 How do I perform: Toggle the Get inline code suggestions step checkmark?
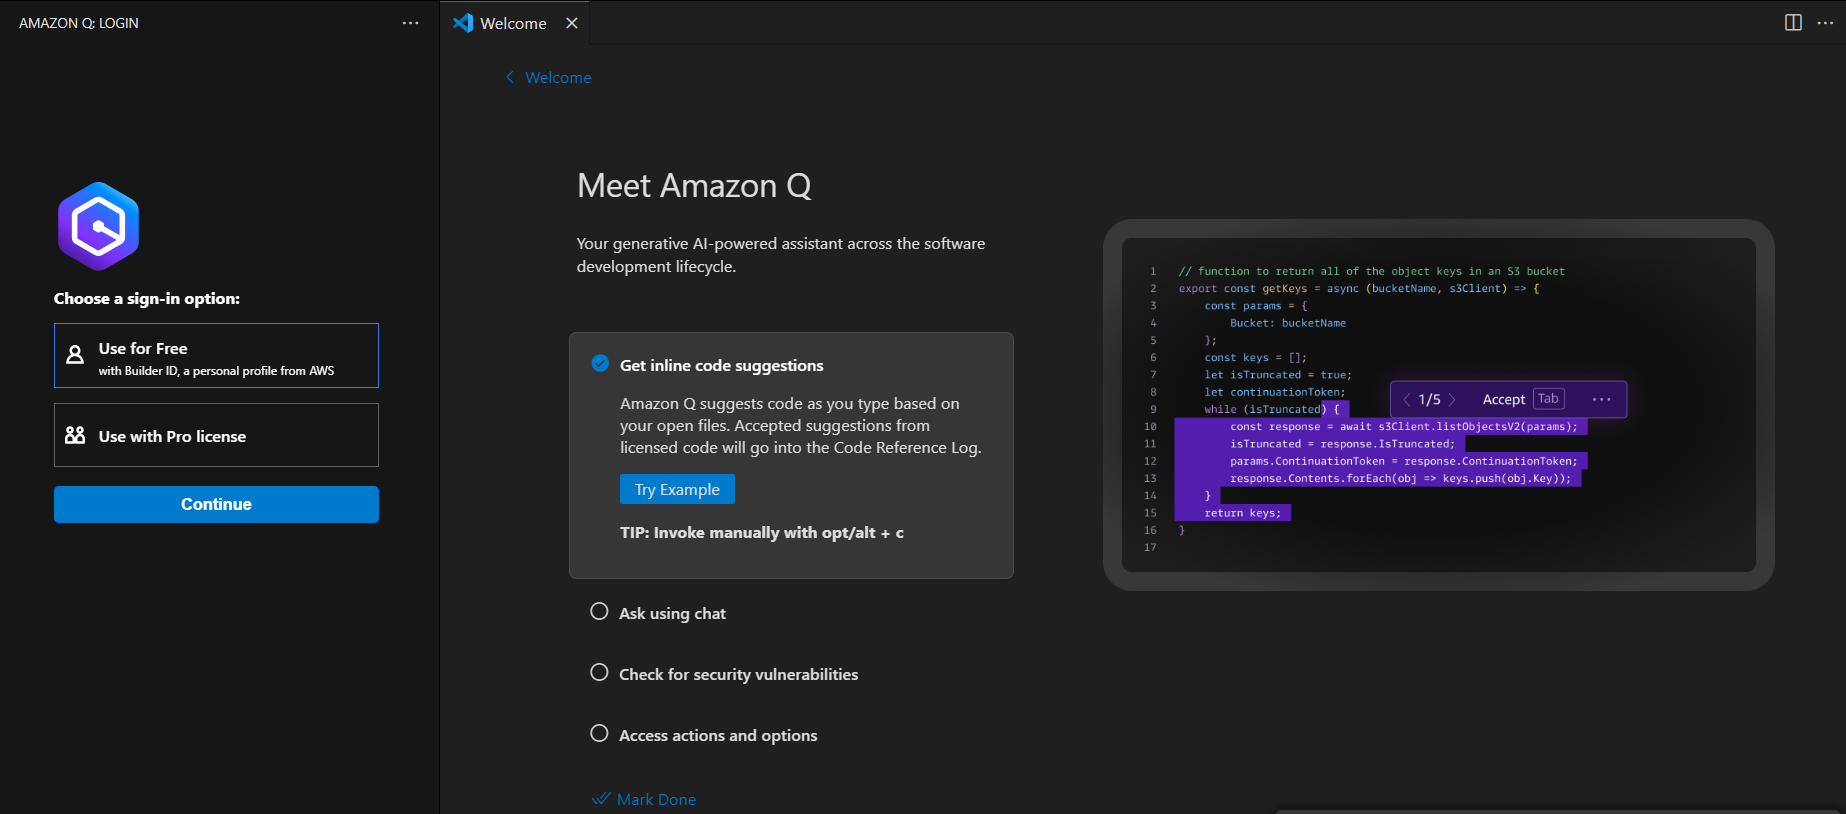[600, 363]
